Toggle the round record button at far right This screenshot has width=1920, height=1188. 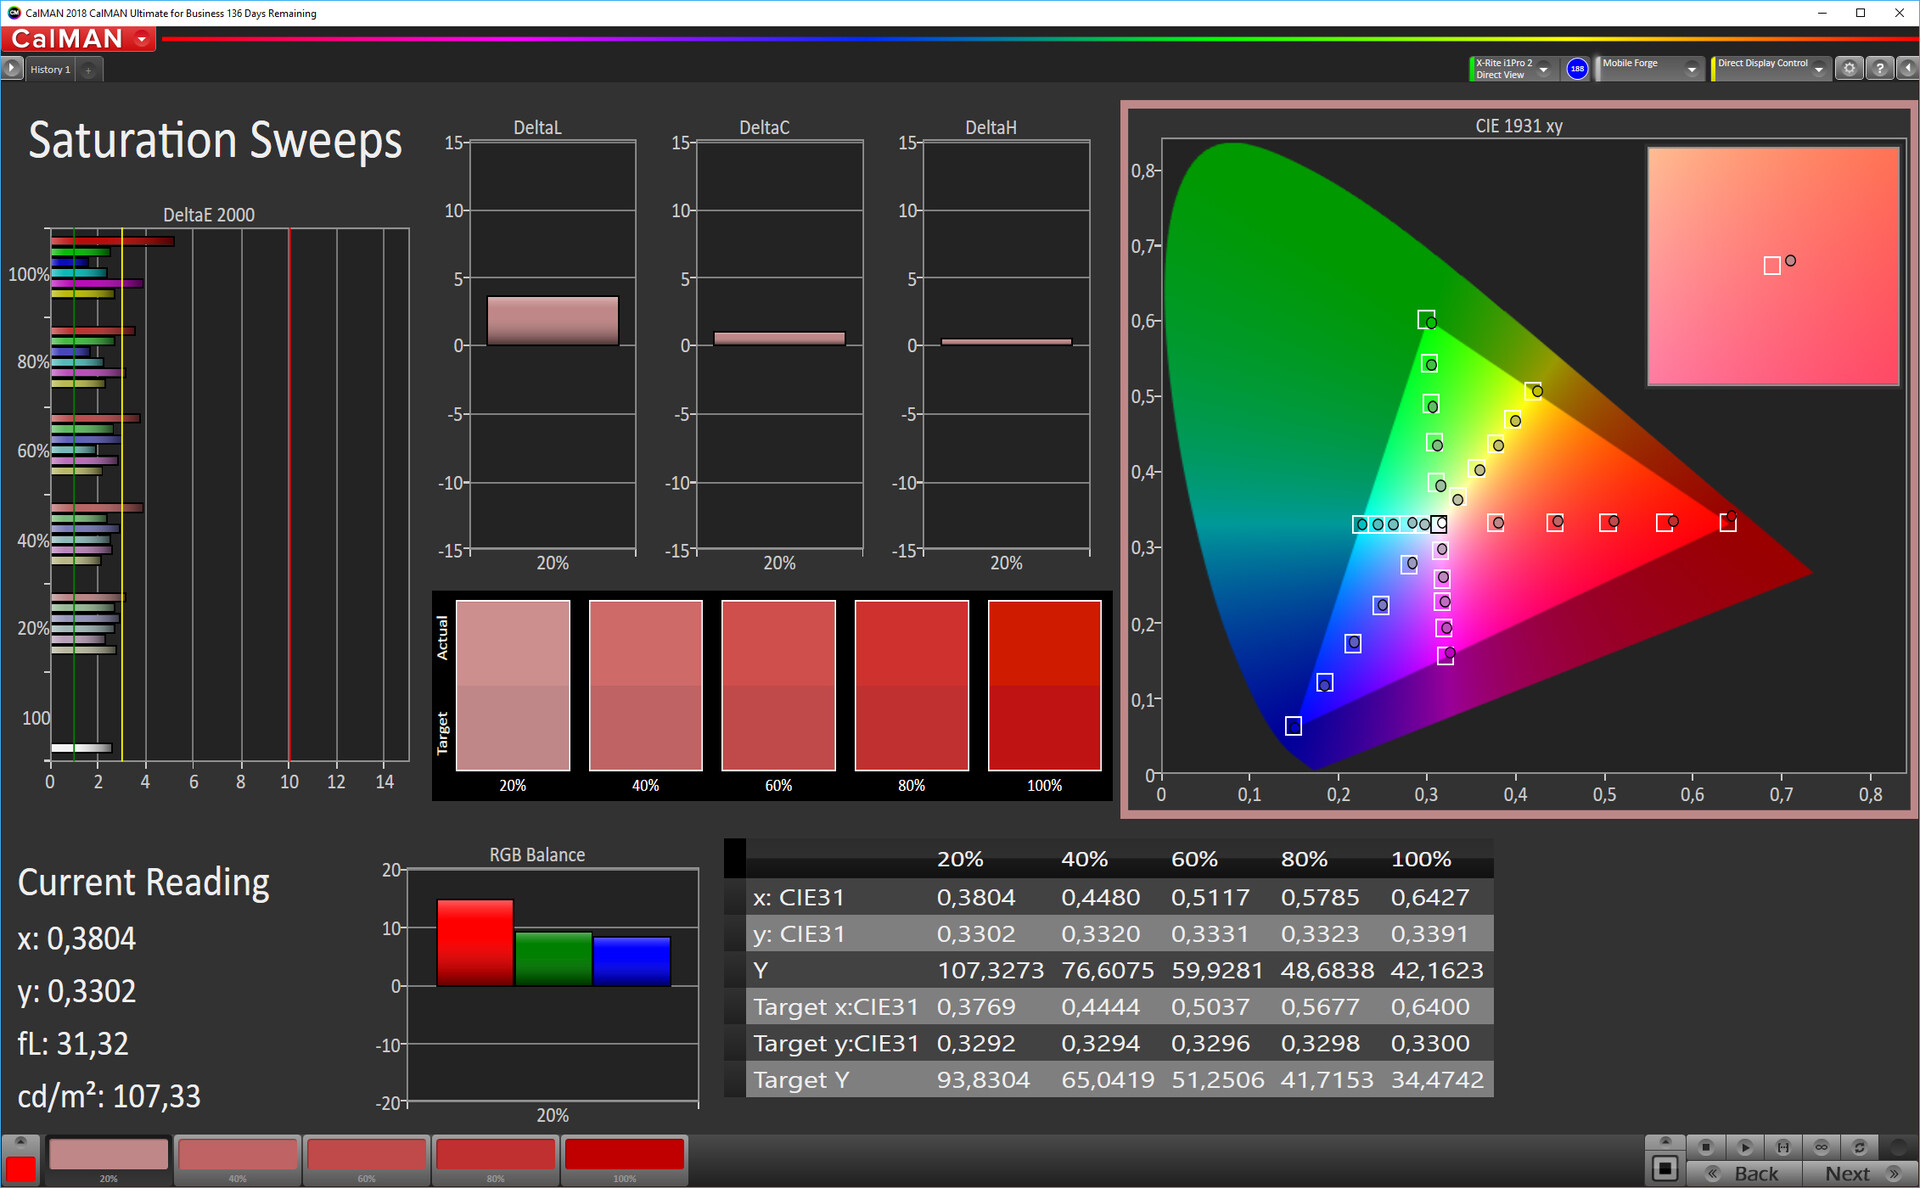pyautogui.click(x=1898, y=1147)
